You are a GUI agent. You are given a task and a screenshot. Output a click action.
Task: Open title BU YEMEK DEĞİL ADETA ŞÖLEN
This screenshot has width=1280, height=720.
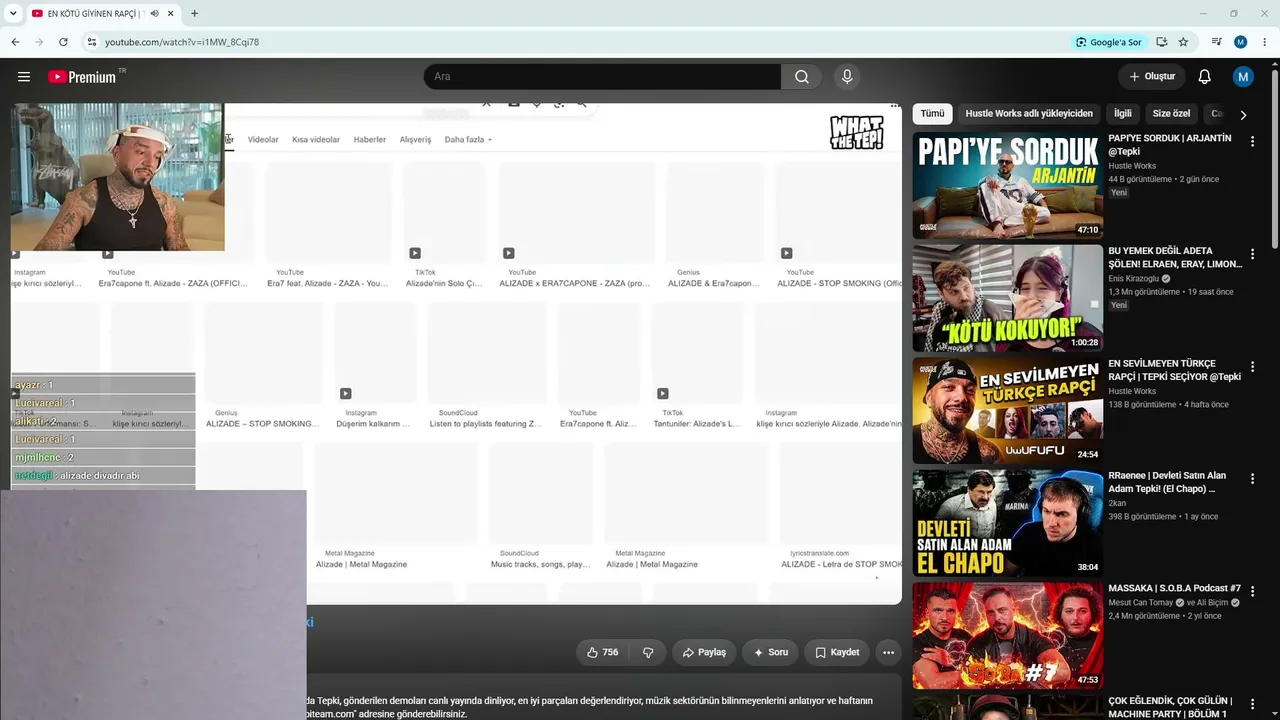[x=1175, y=257]
